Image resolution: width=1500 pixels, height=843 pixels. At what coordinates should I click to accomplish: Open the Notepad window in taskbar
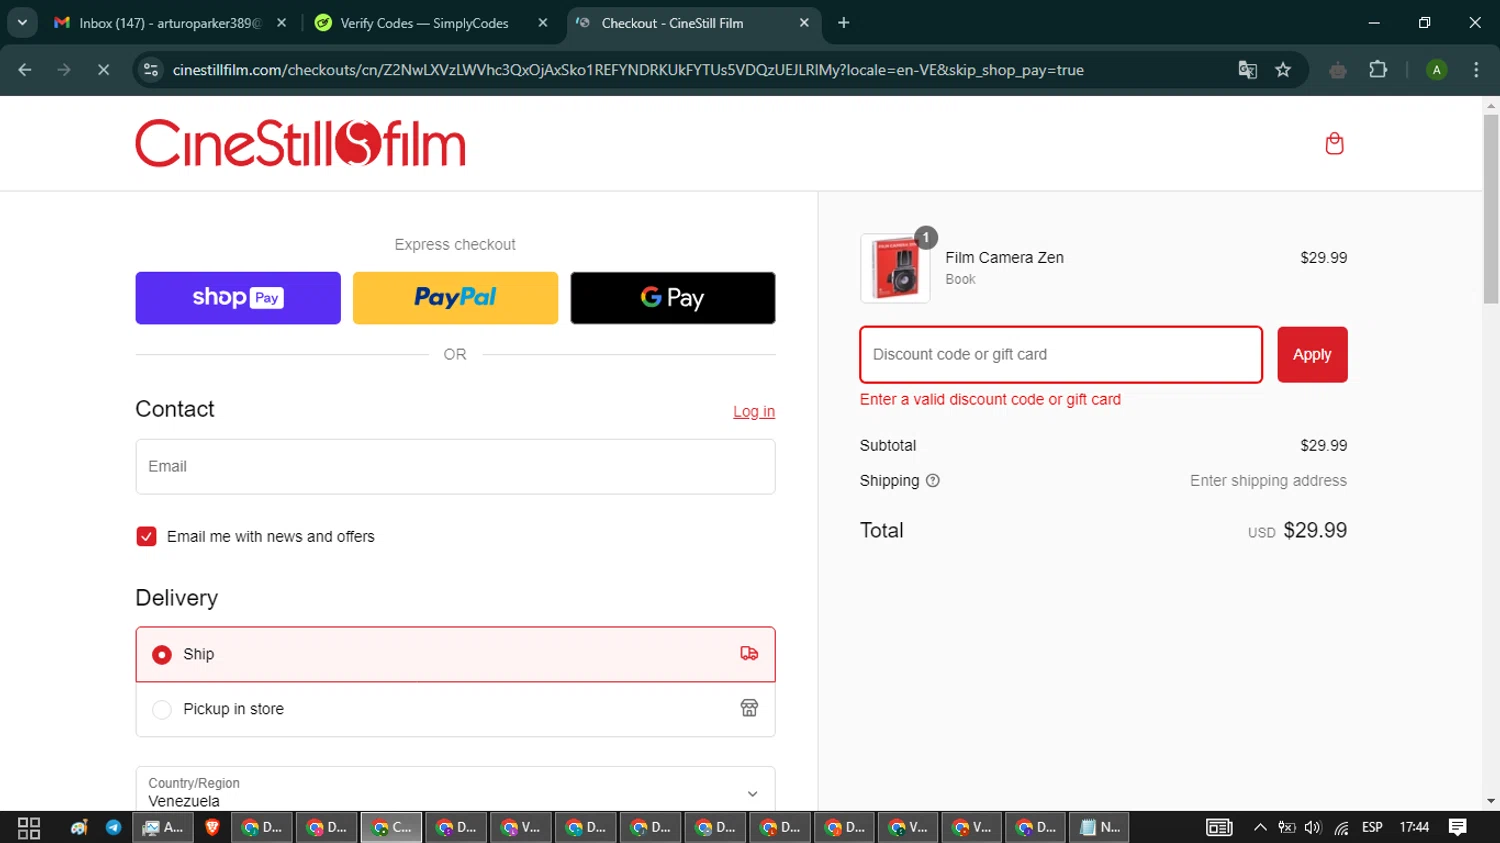point(1100,828)
